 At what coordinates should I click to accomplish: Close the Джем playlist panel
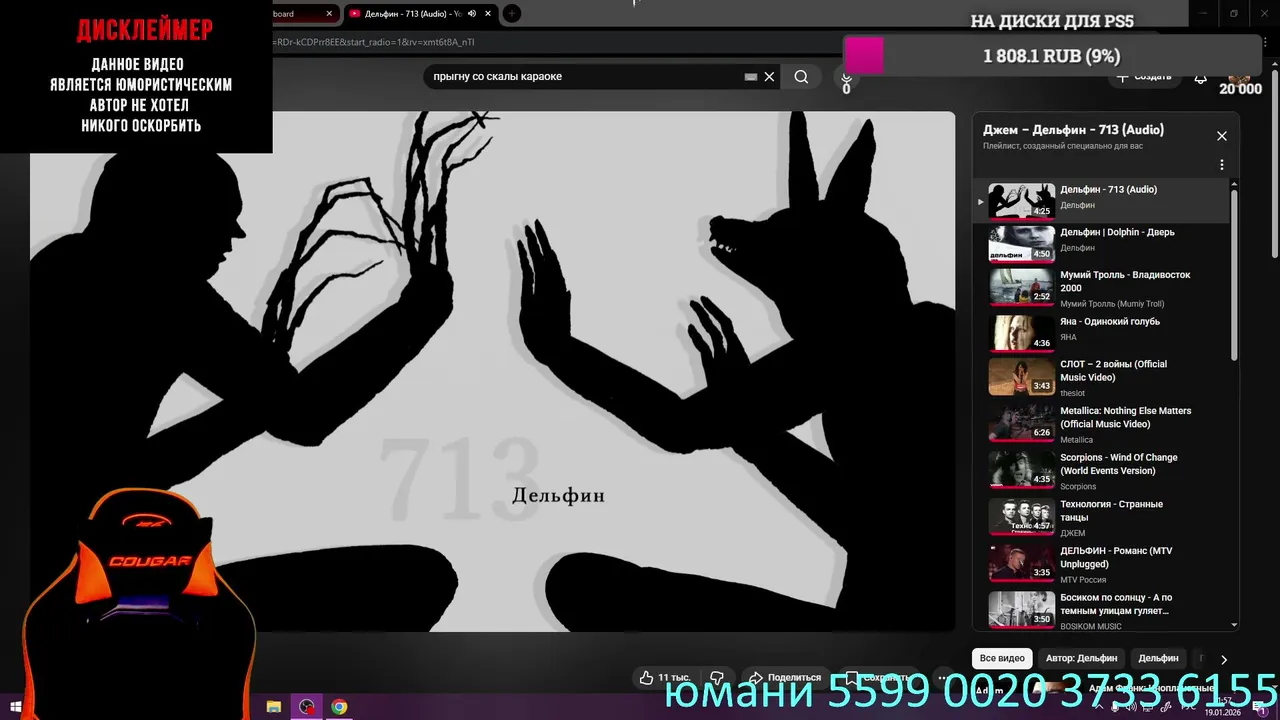[x=1221, y=136]
